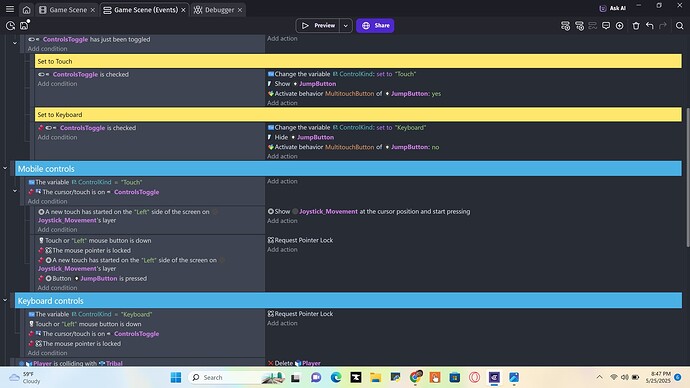Screen dimensions: 690x388
Task: Collapse the Mobile controls group
Action: click(x=5, y=168)
